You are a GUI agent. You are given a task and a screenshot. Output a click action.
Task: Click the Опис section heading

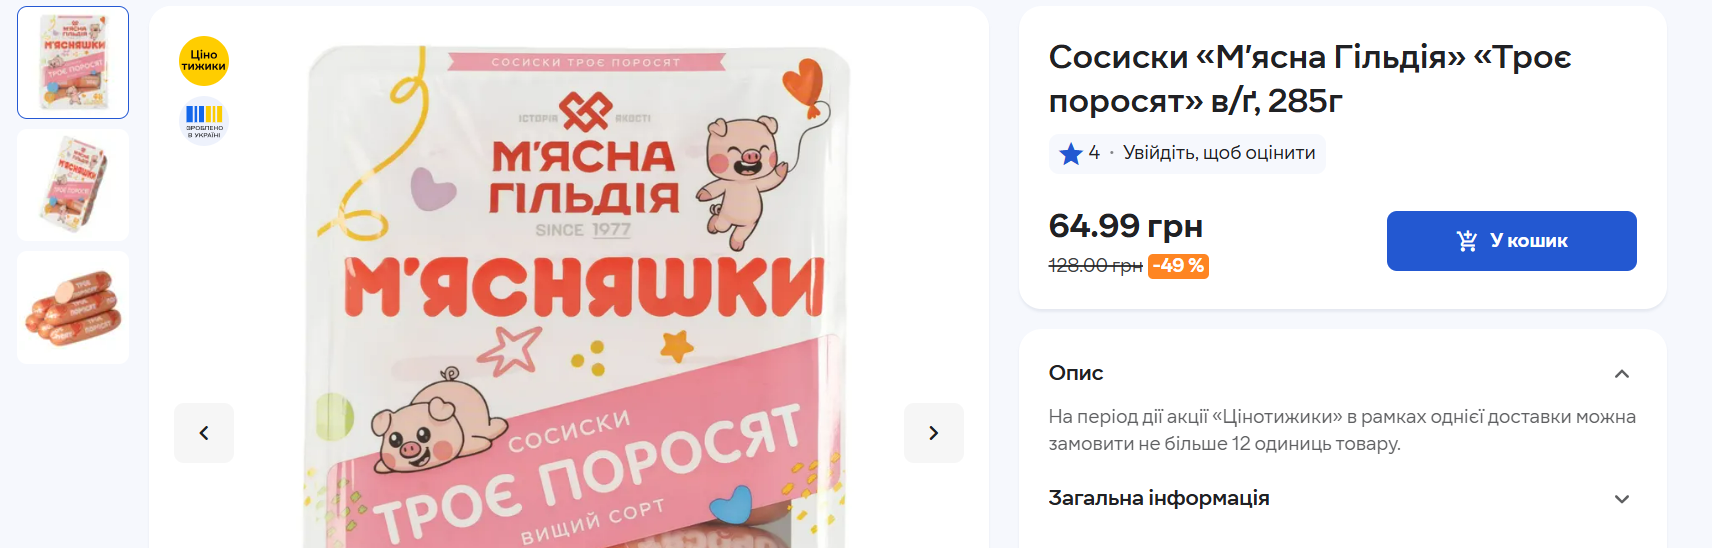click(1076, 373)
